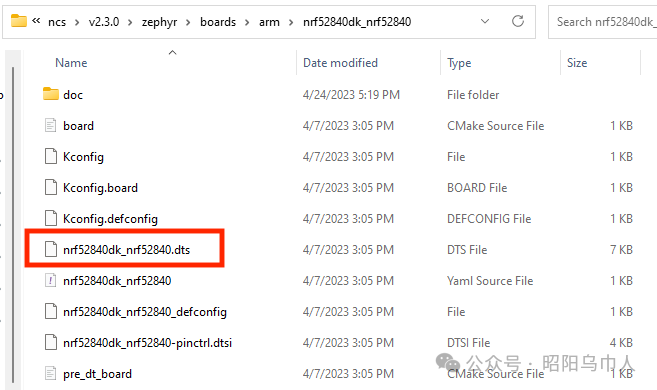Click the Search nrf52840dk search box
This screenshot has width=657, height=390.
[603, 22]
